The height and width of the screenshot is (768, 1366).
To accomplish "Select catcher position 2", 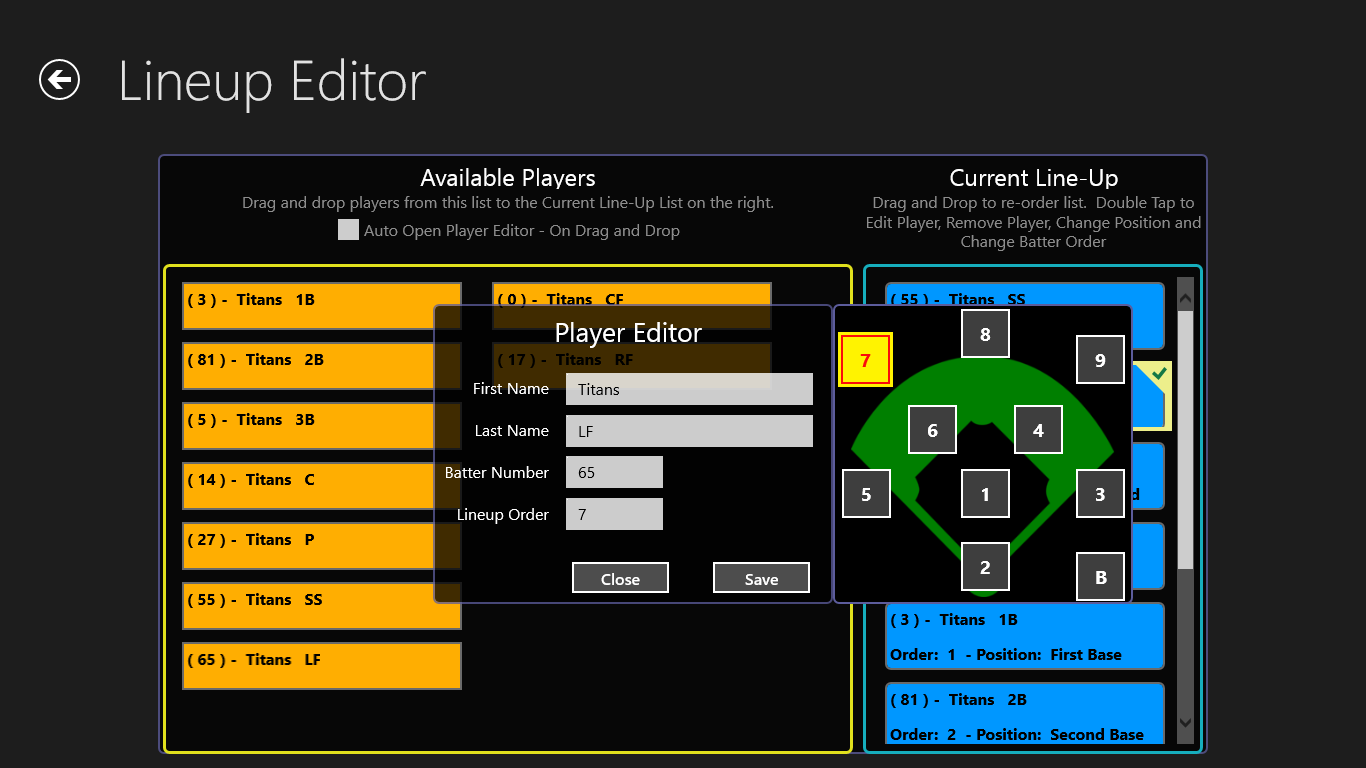I will point(985,567).
